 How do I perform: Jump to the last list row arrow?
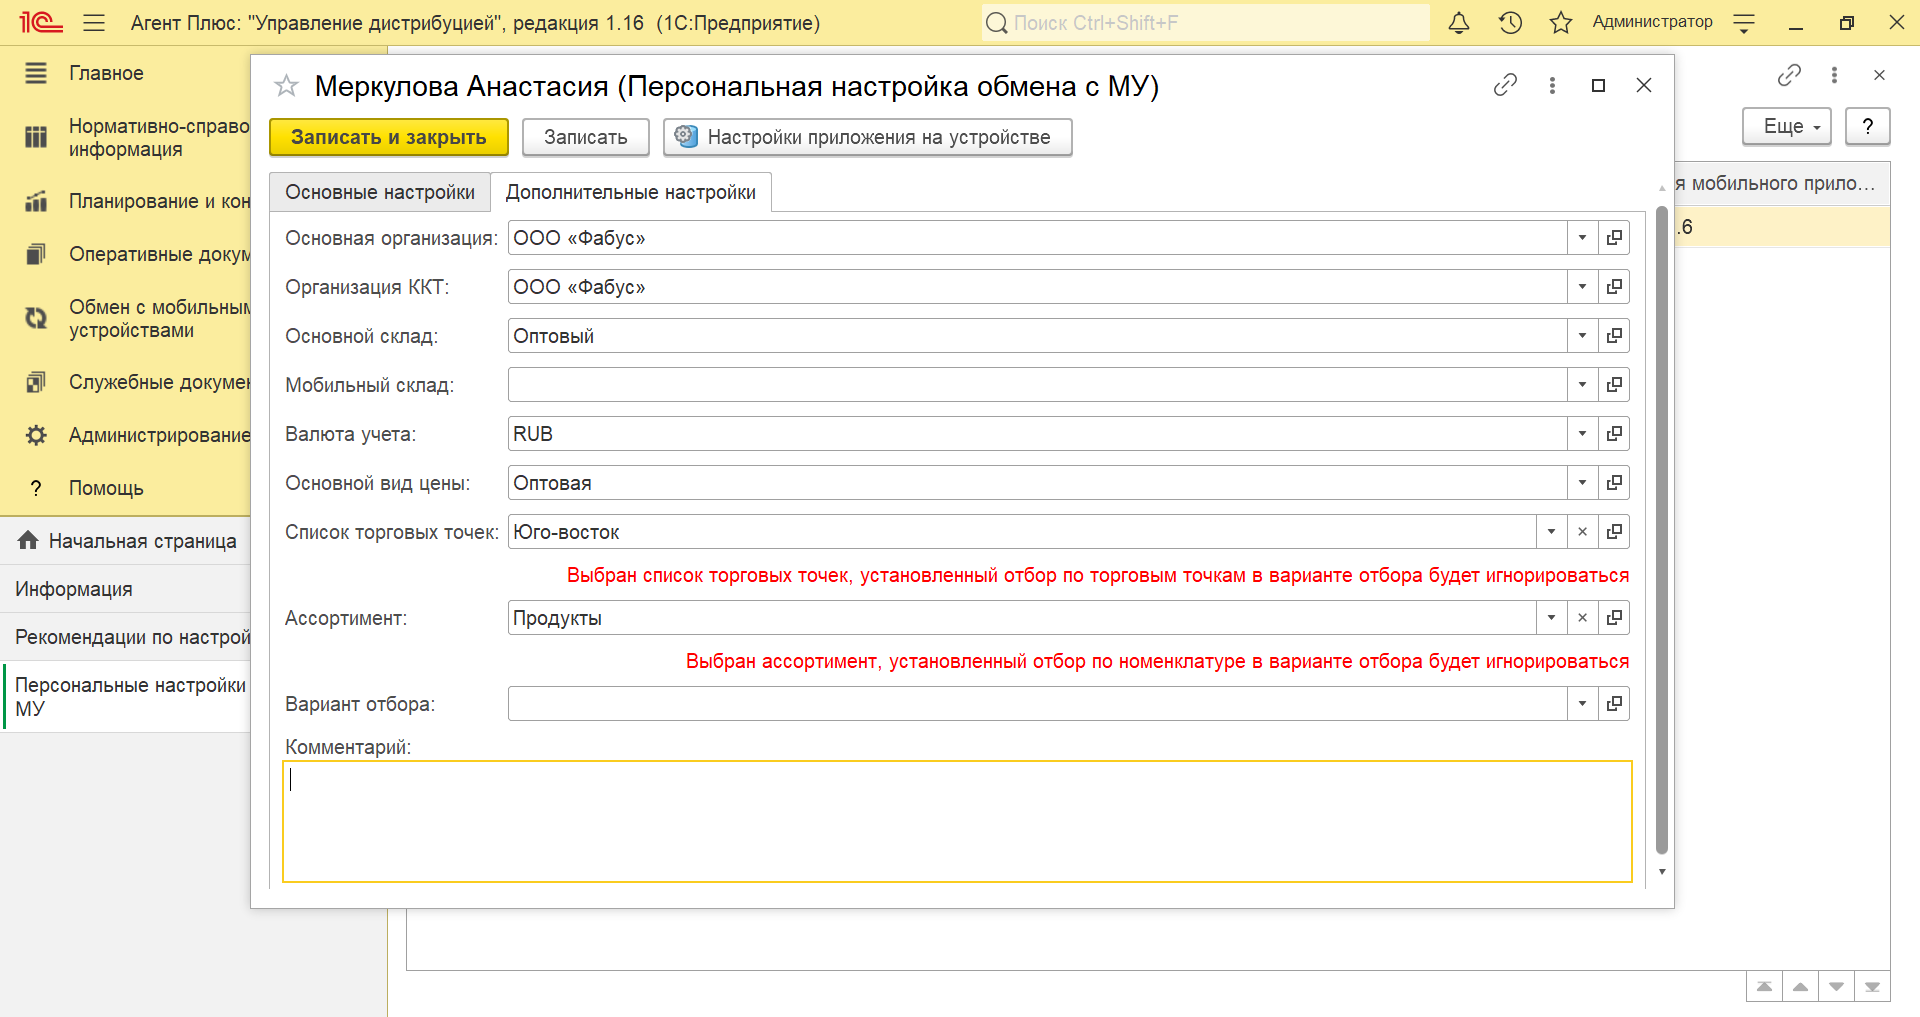[x=1872, y=987]
